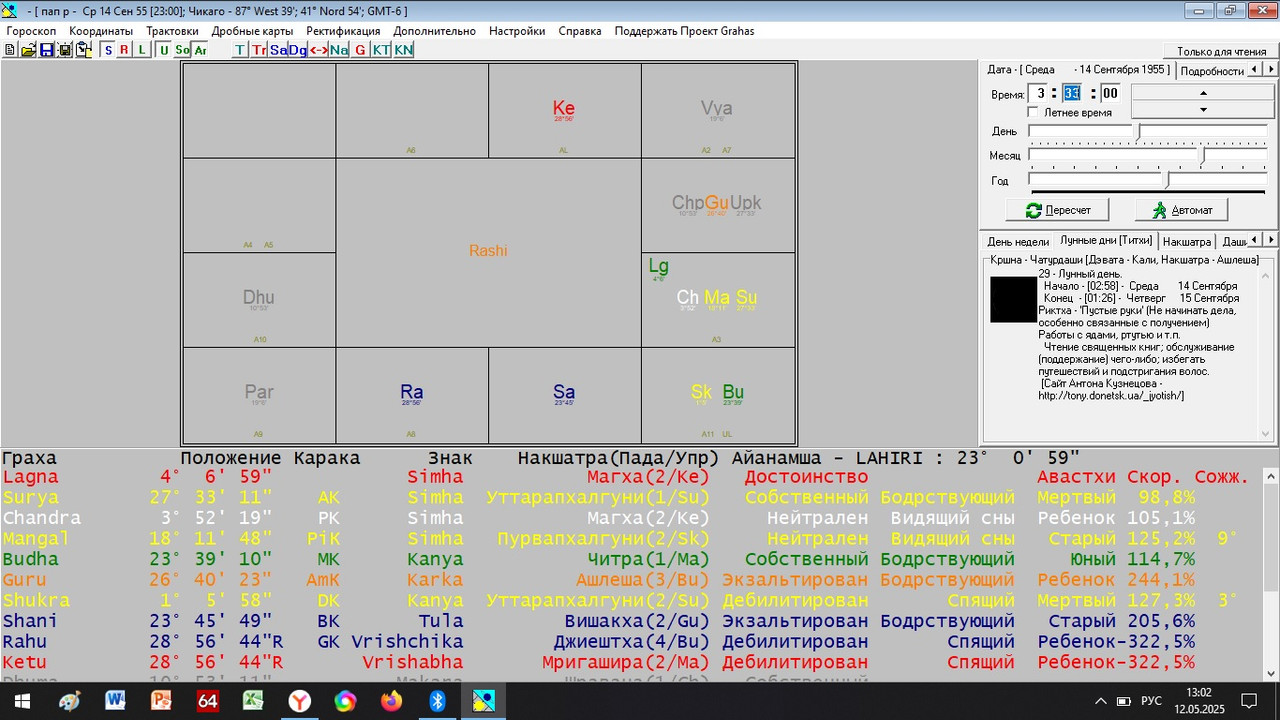
Task: Open Дополнительно menu
Action: click(x=434, y=31)
